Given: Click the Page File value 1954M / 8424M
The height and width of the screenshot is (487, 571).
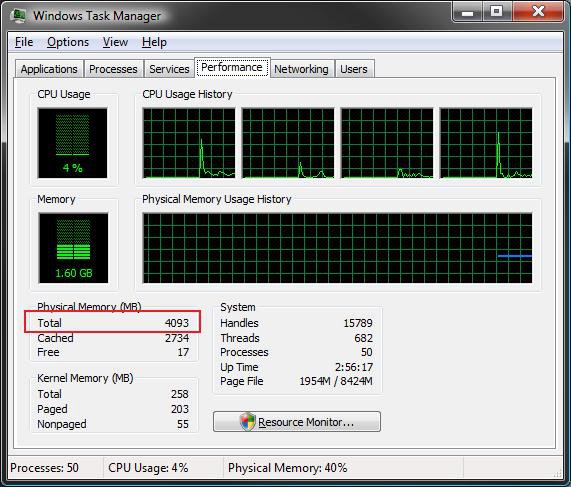Looking at the screenshot, I should [x=336, y=381].
